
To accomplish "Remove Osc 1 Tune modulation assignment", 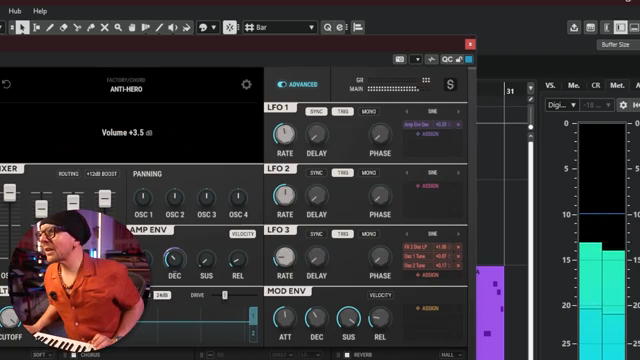I will [458, 256].
